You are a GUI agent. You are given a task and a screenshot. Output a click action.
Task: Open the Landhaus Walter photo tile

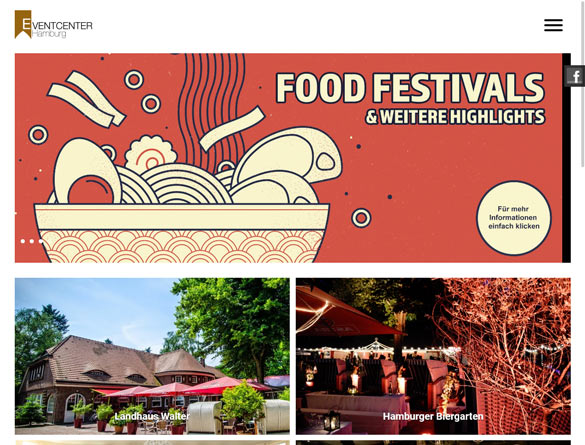click(x=152, y=356)
